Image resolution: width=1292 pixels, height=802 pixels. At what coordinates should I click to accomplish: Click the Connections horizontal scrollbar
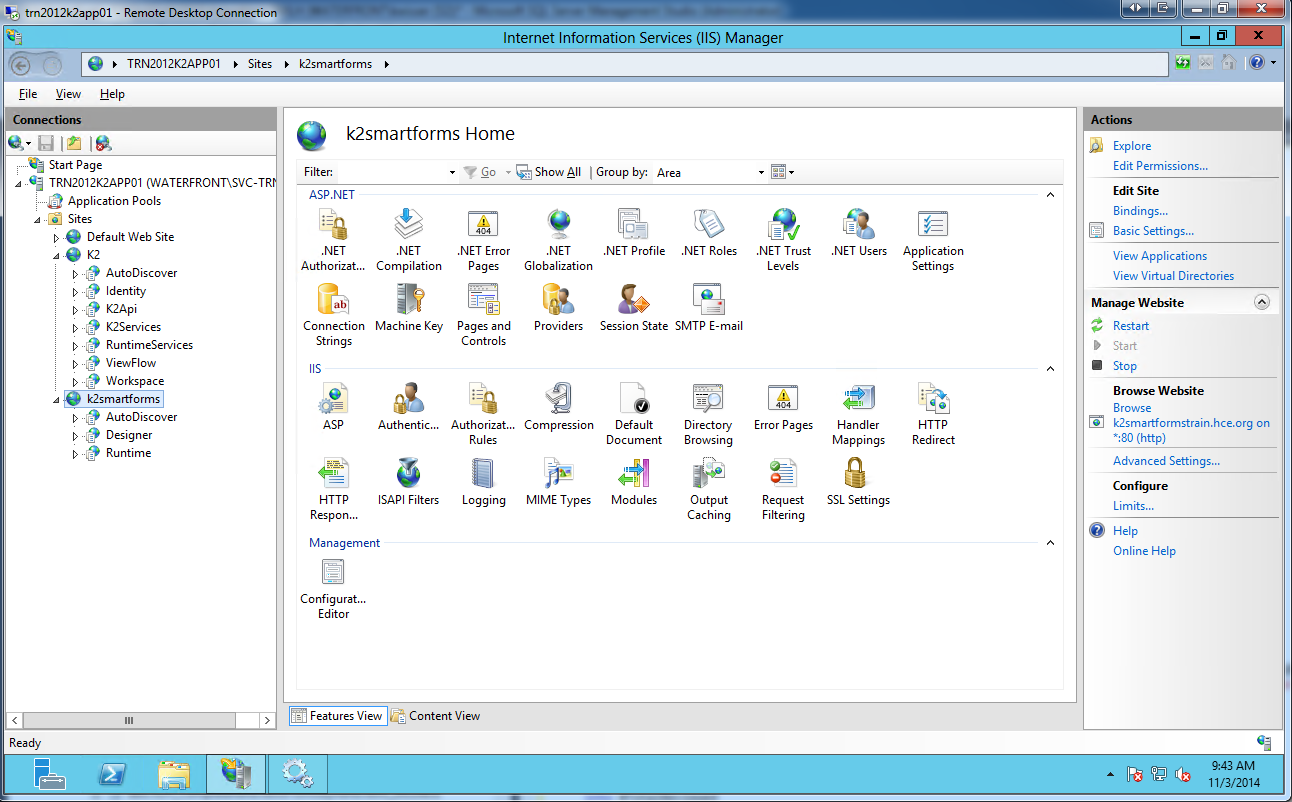128,720
